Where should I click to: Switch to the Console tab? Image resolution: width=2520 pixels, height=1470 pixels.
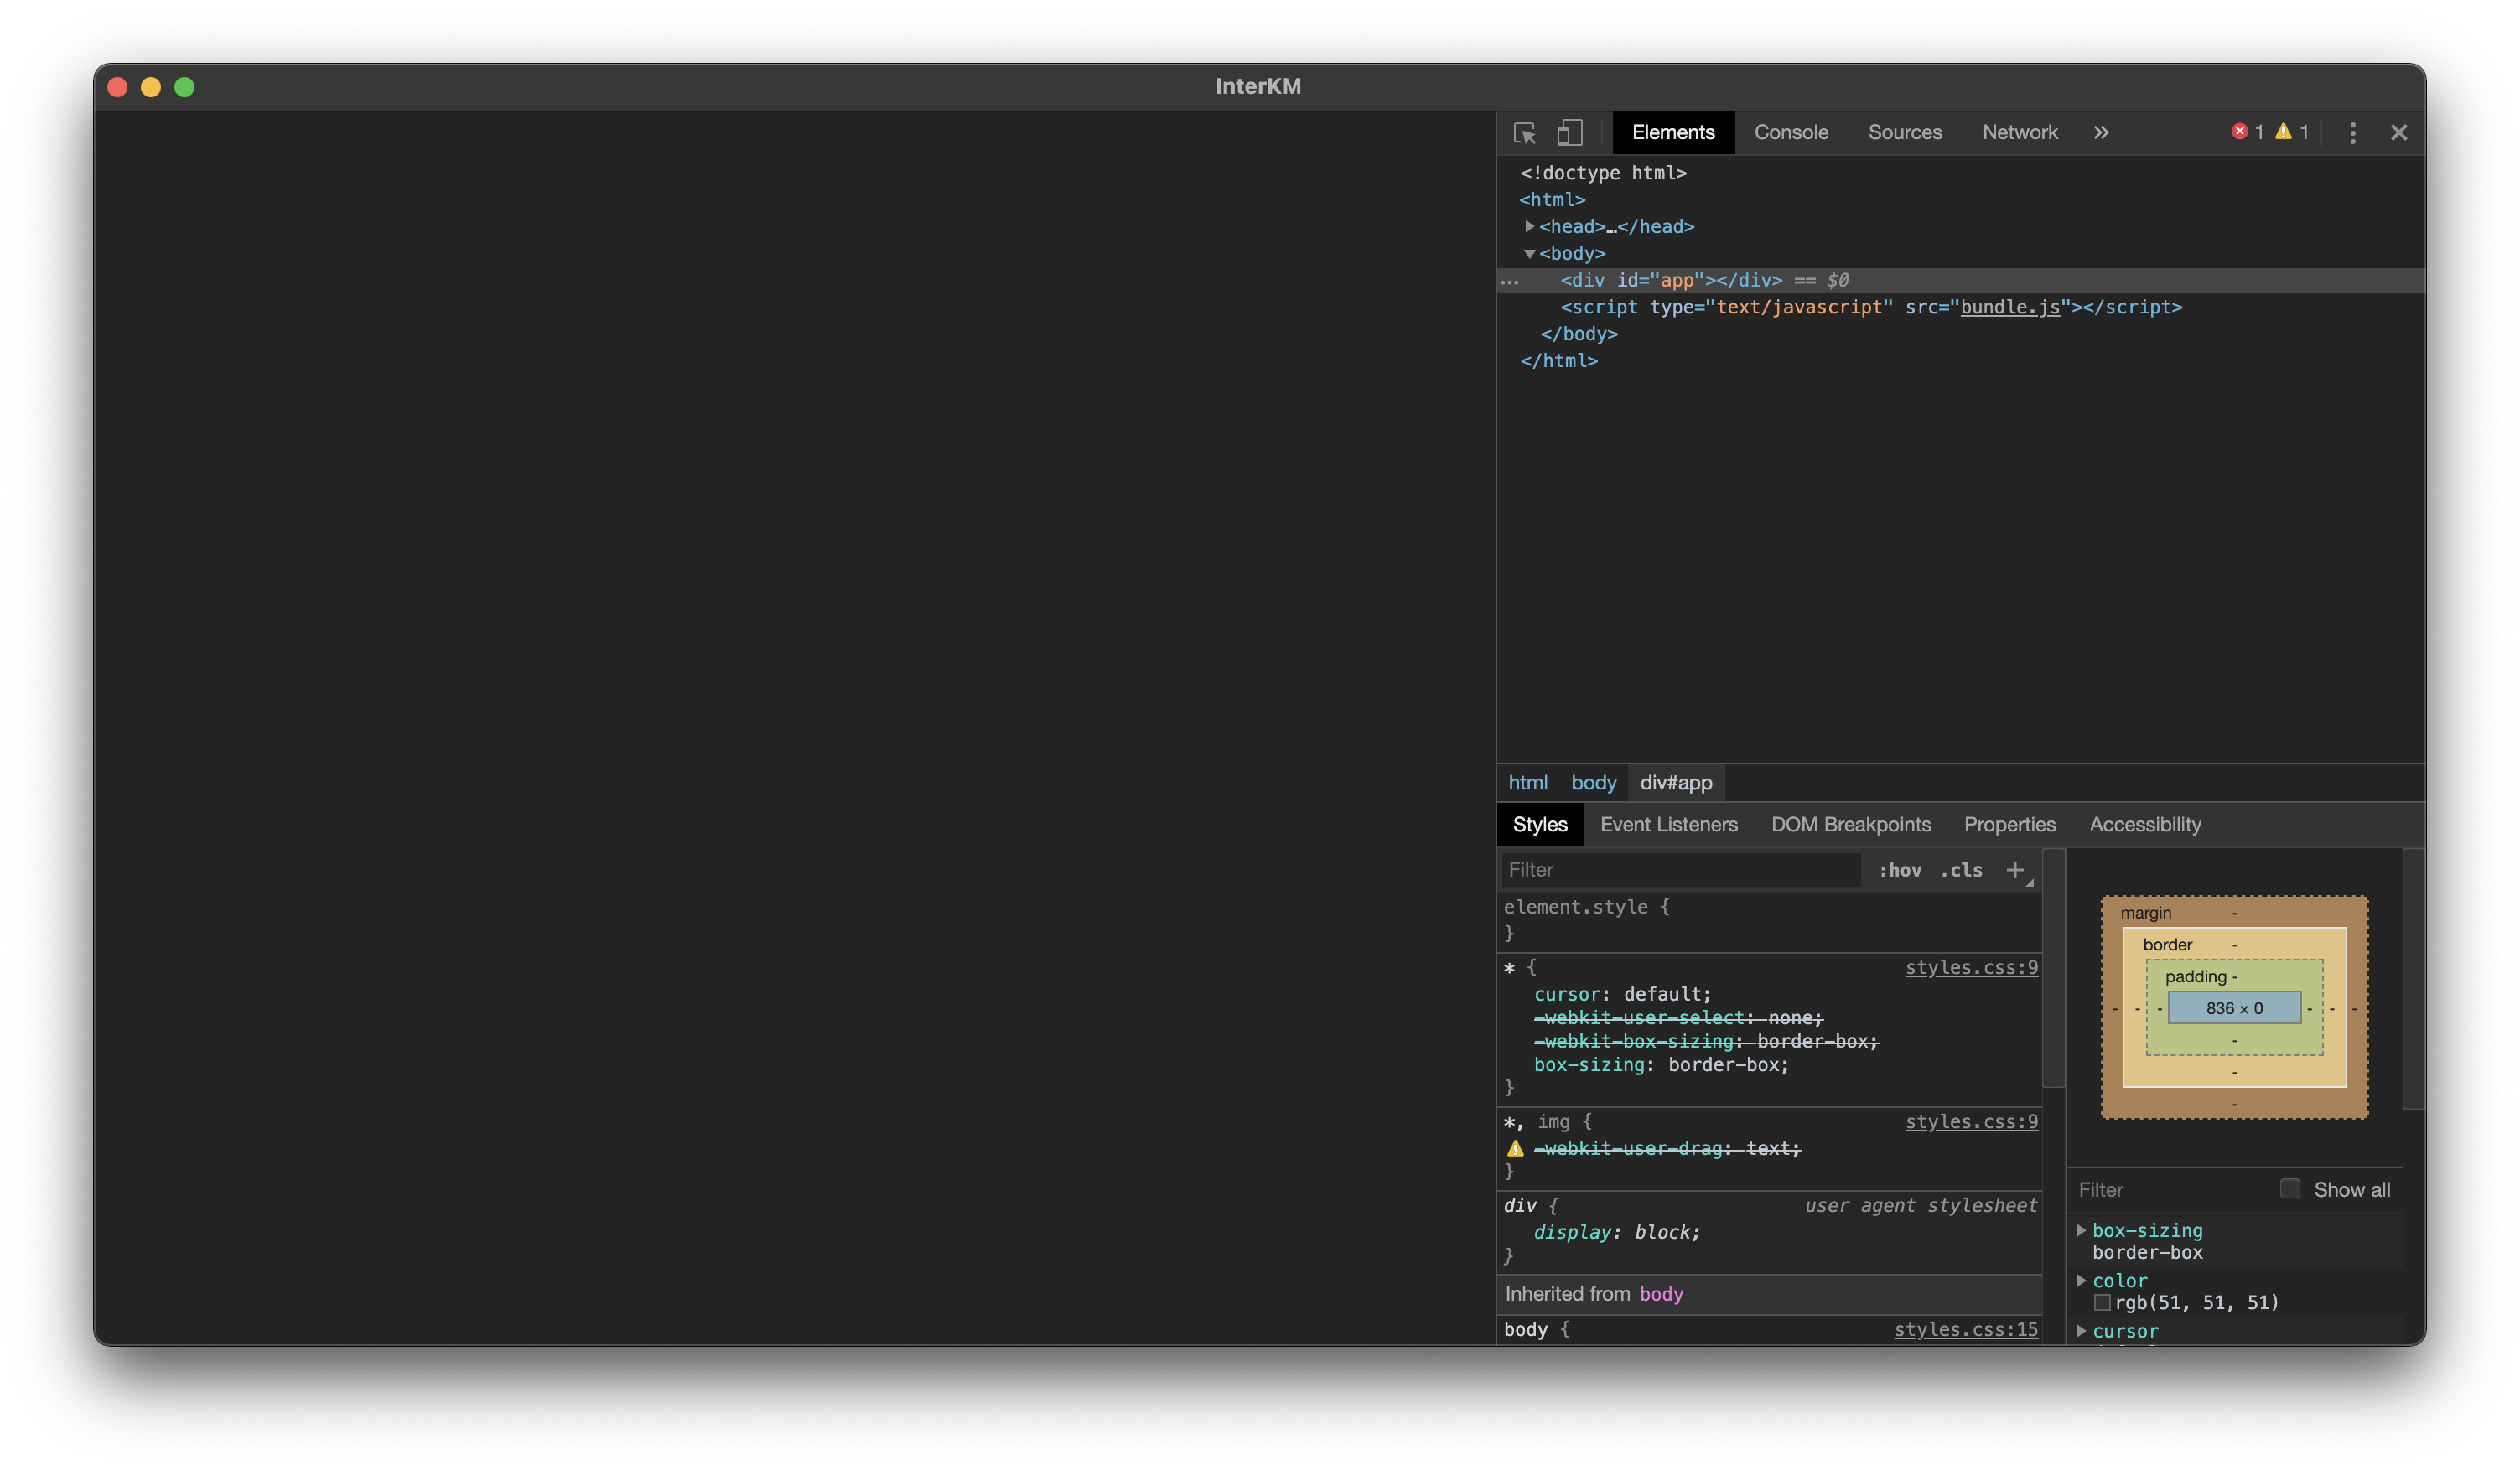pyautogui.click(x=1790, y=133)
